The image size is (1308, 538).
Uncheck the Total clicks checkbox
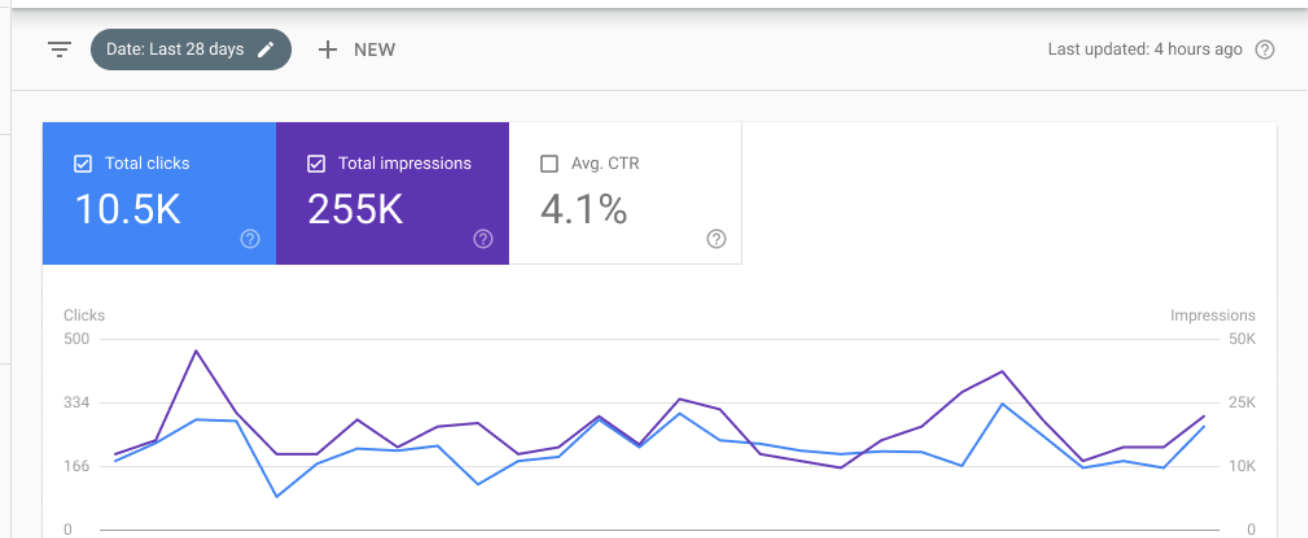coord(84,164)
